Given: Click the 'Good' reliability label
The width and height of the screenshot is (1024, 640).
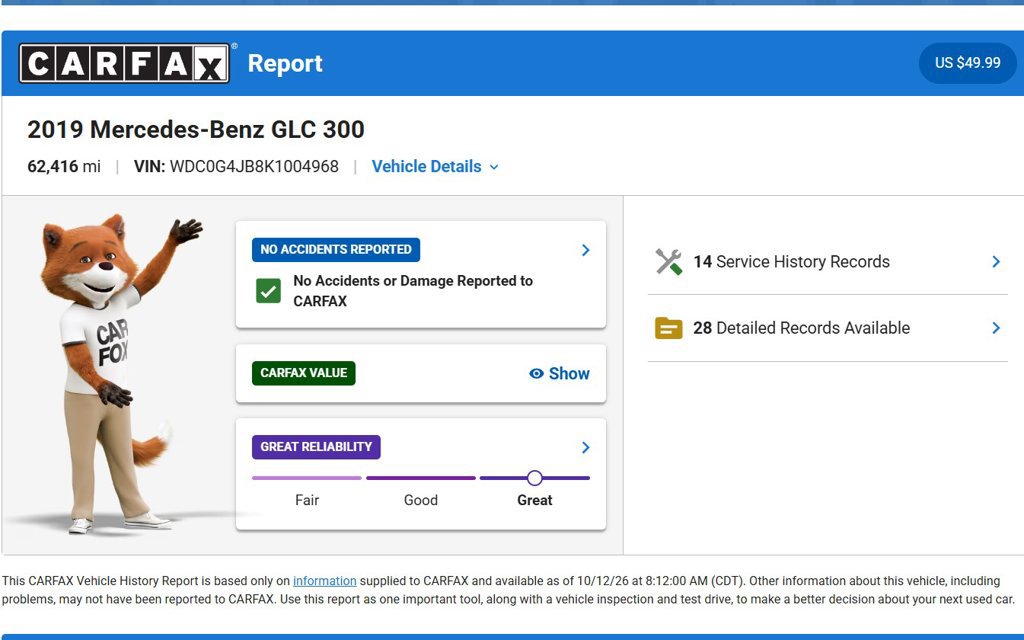Looking at the screenshot, I should pos(421,500).
